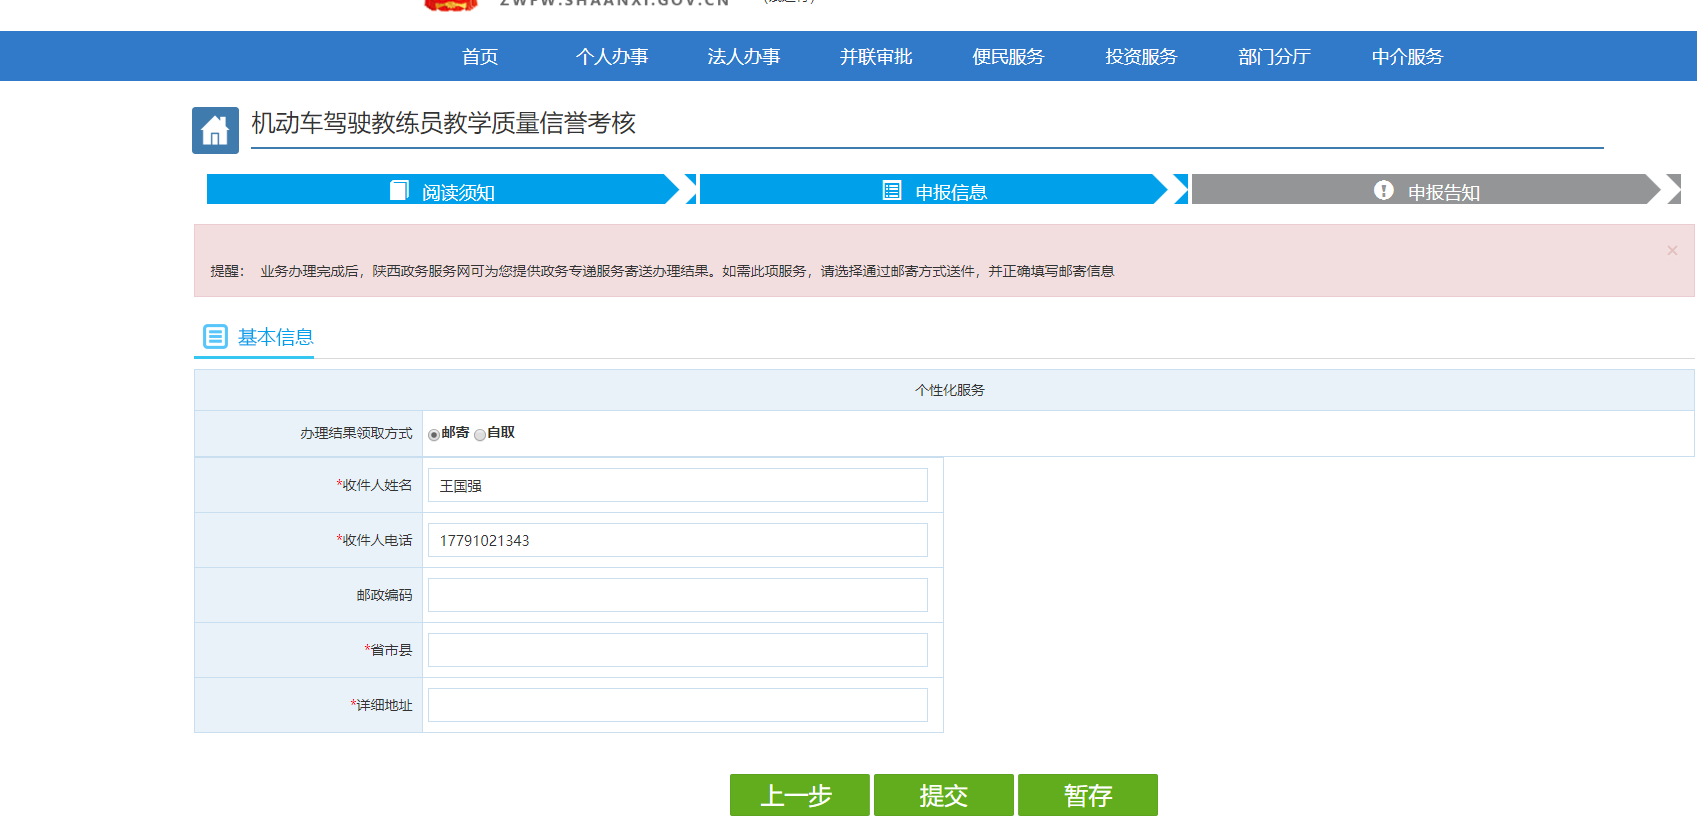Screen dimensions: 1697x836
Task: Go to 法人办事 menu item
Action: point(744,57)
